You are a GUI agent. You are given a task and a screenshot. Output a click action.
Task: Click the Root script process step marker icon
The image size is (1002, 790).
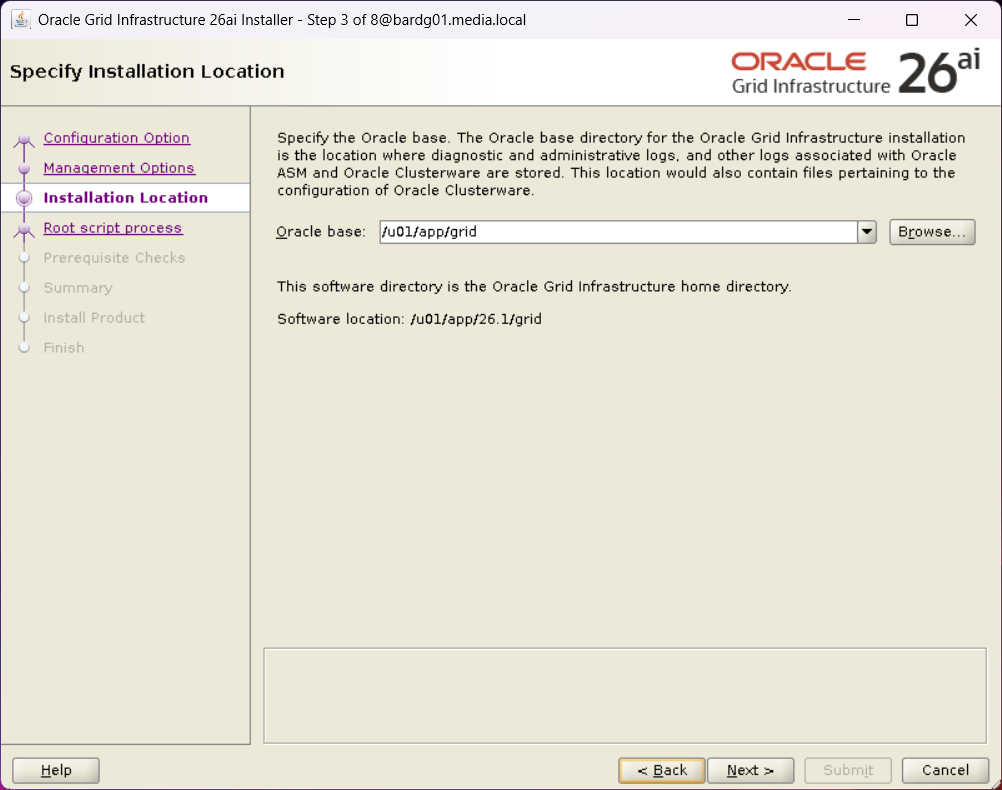(24, 229)
